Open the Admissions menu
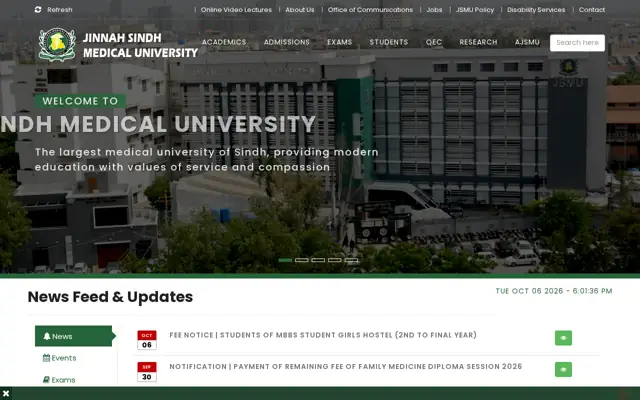The height and width of the screenshot is (400, 640). tap(287, 42)
